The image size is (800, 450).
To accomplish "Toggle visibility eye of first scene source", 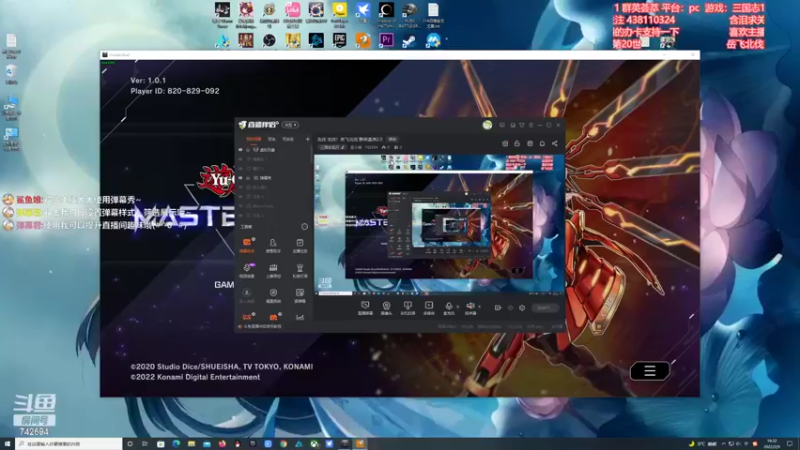I will 240,150.
